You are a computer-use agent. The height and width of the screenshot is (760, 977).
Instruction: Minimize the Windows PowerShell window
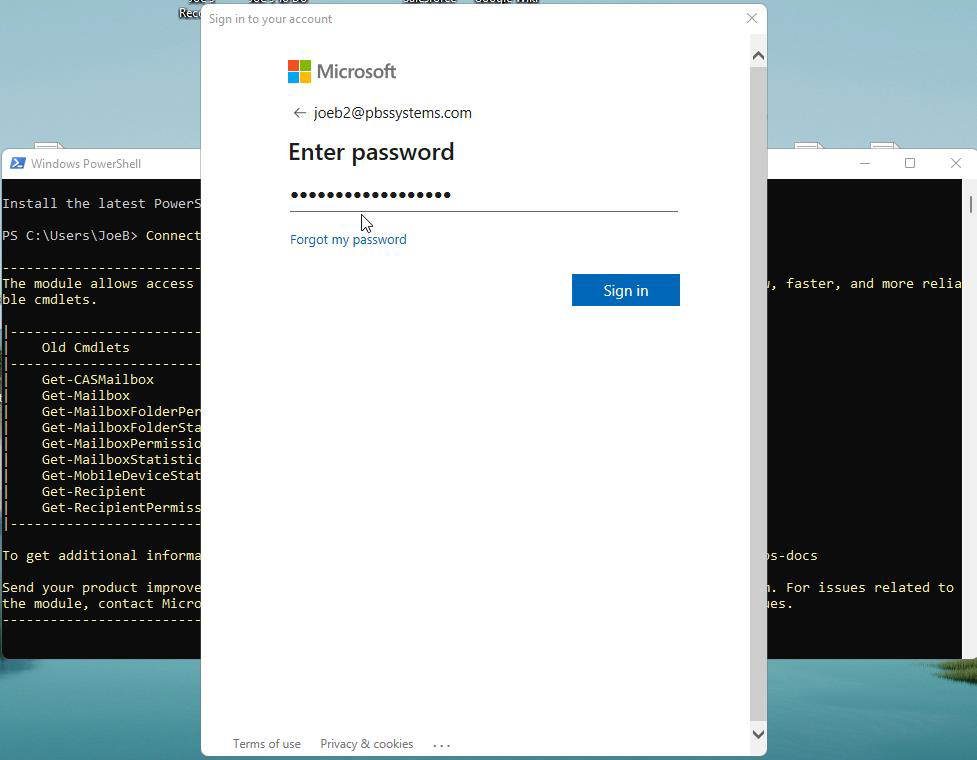click(865, 163)
